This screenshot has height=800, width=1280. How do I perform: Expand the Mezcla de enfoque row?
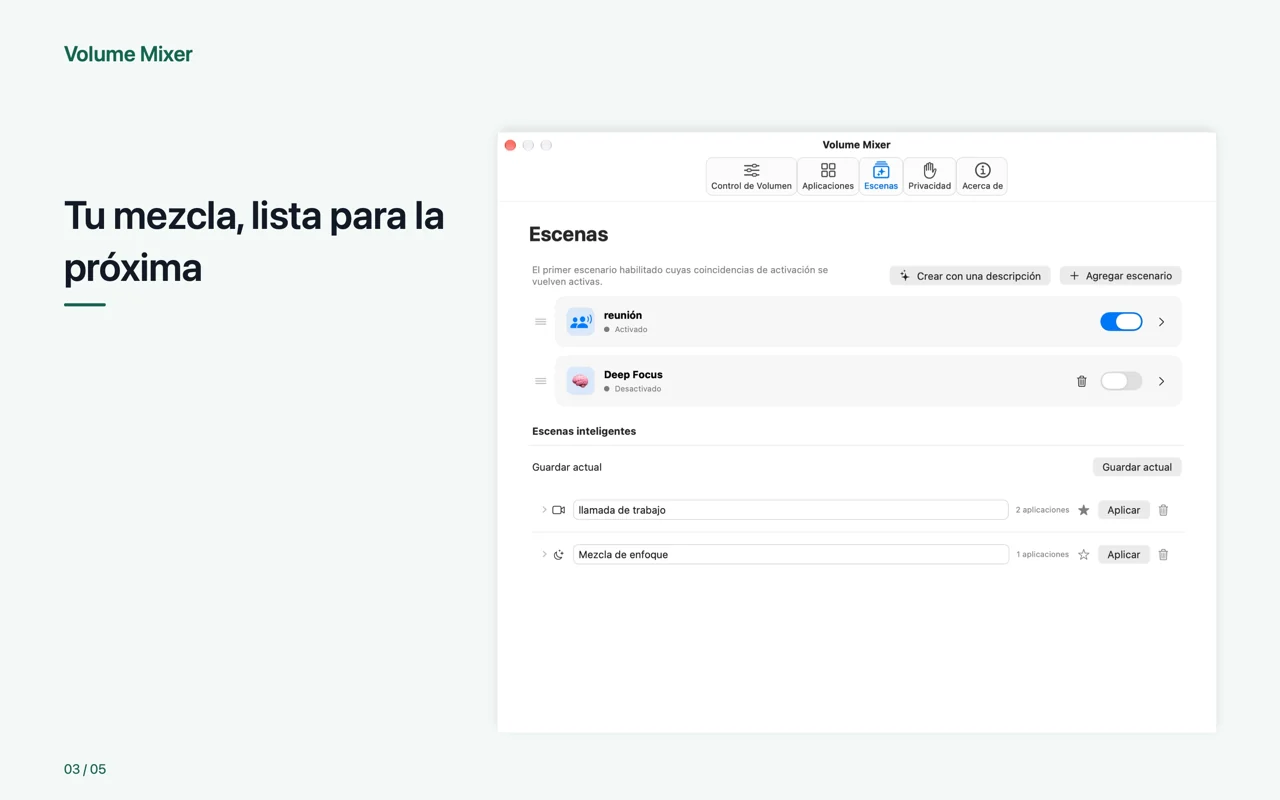point(544,555)
